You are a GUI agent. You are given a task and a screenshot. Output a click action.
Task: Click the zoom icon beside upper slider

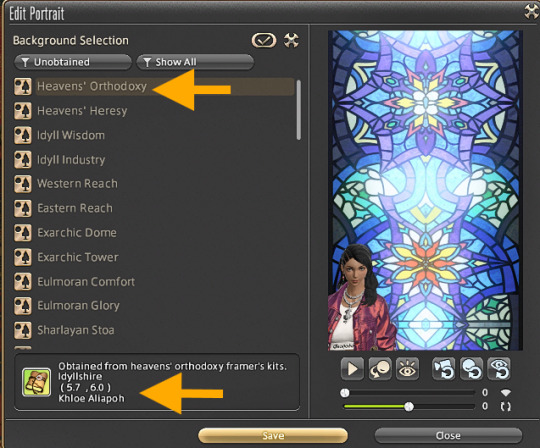[x=505, y=393]
